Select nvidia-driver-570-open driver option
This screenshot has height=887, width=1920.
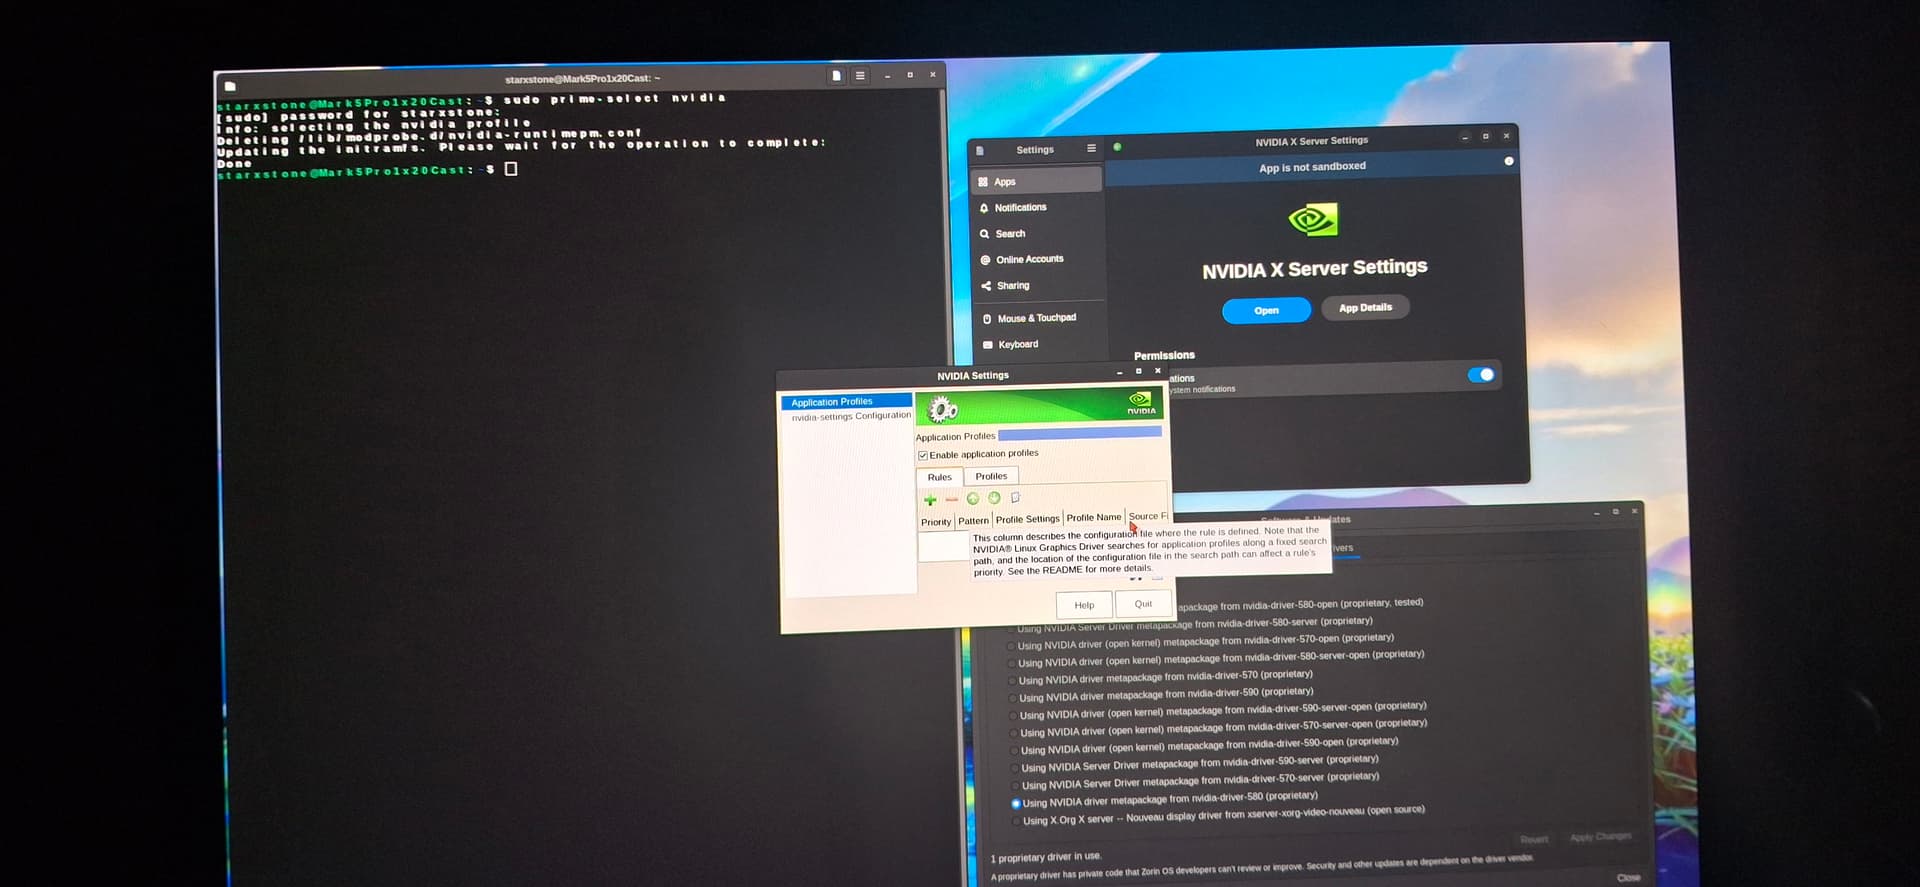click(x=1011, y=646)
